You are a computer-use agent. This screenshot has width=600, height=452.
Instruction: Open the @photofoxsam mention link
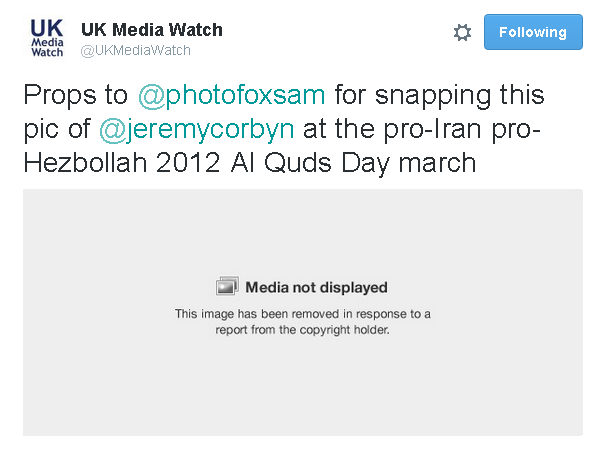coord(233,96)
